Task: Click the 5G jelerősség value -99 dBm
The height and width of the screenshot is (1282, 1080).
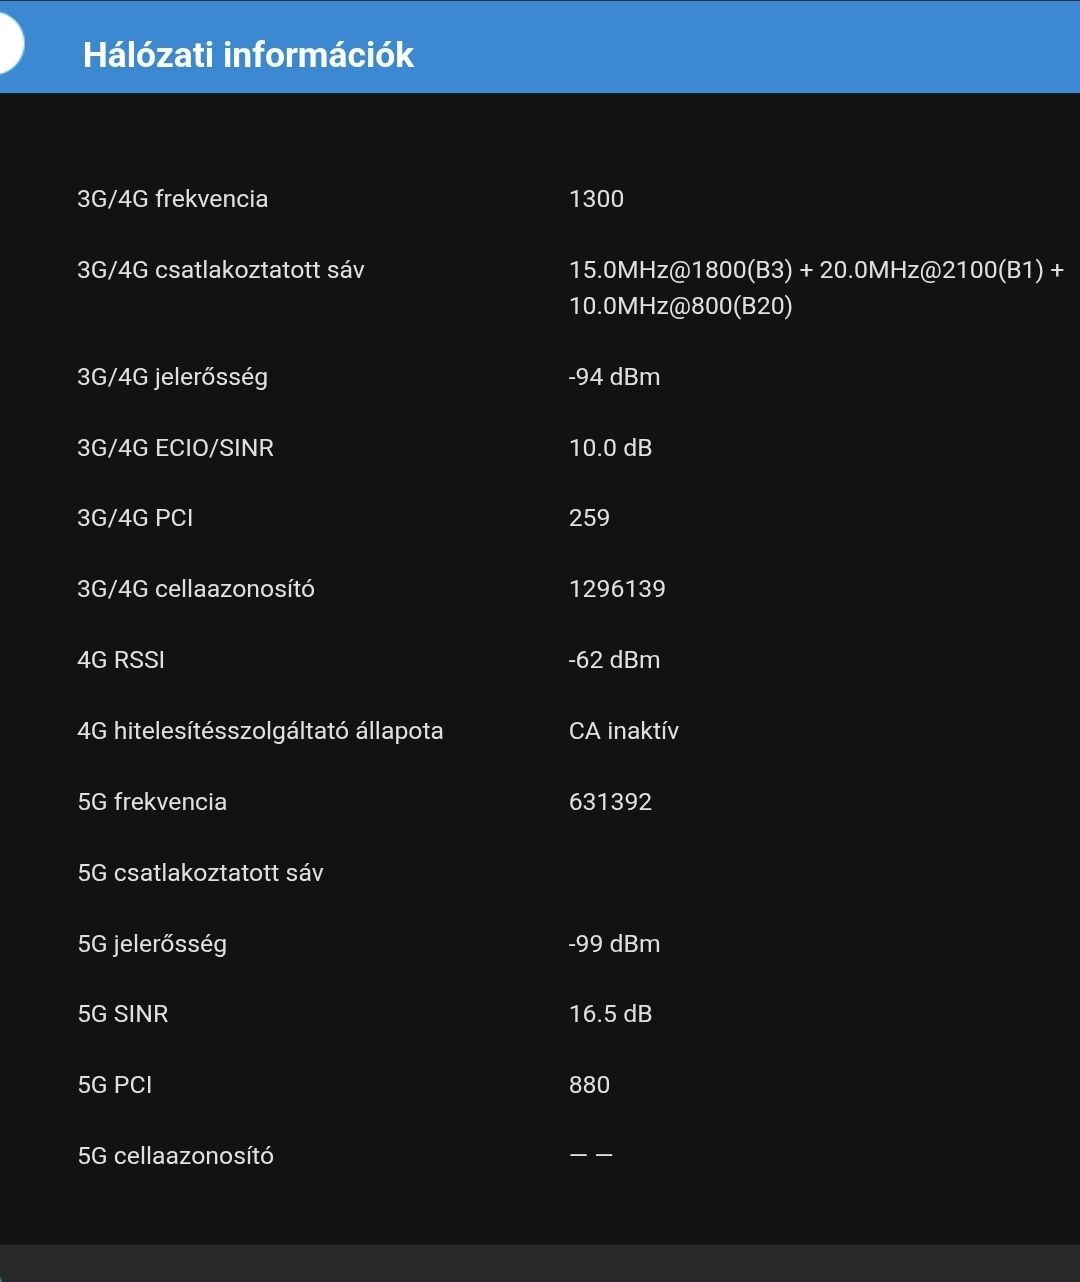Action: [614, 944]
